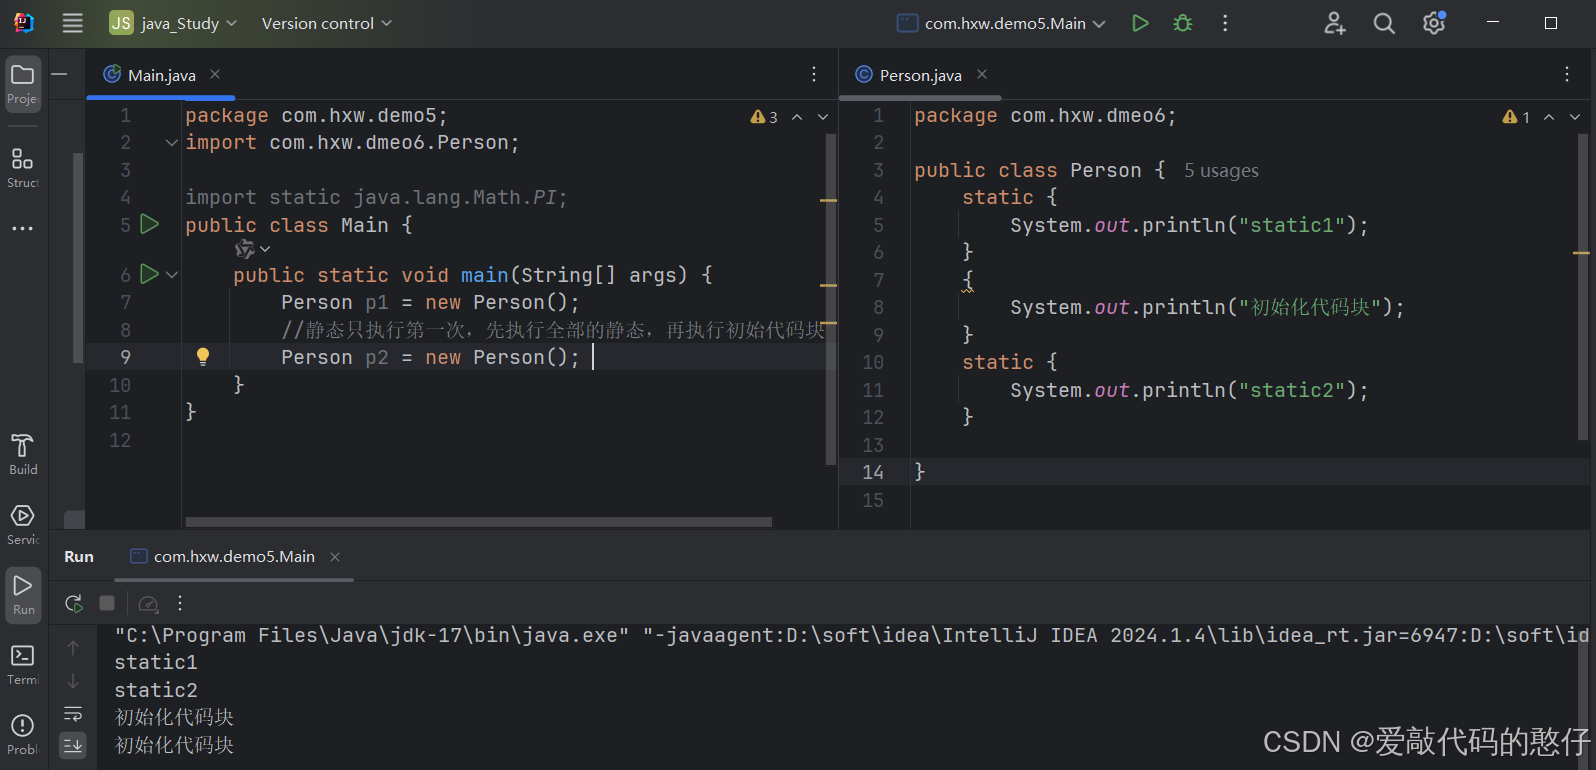Screen dimensions: 1596x770
Task: Open the Structure tool window
Action: (x=23, y=168)
